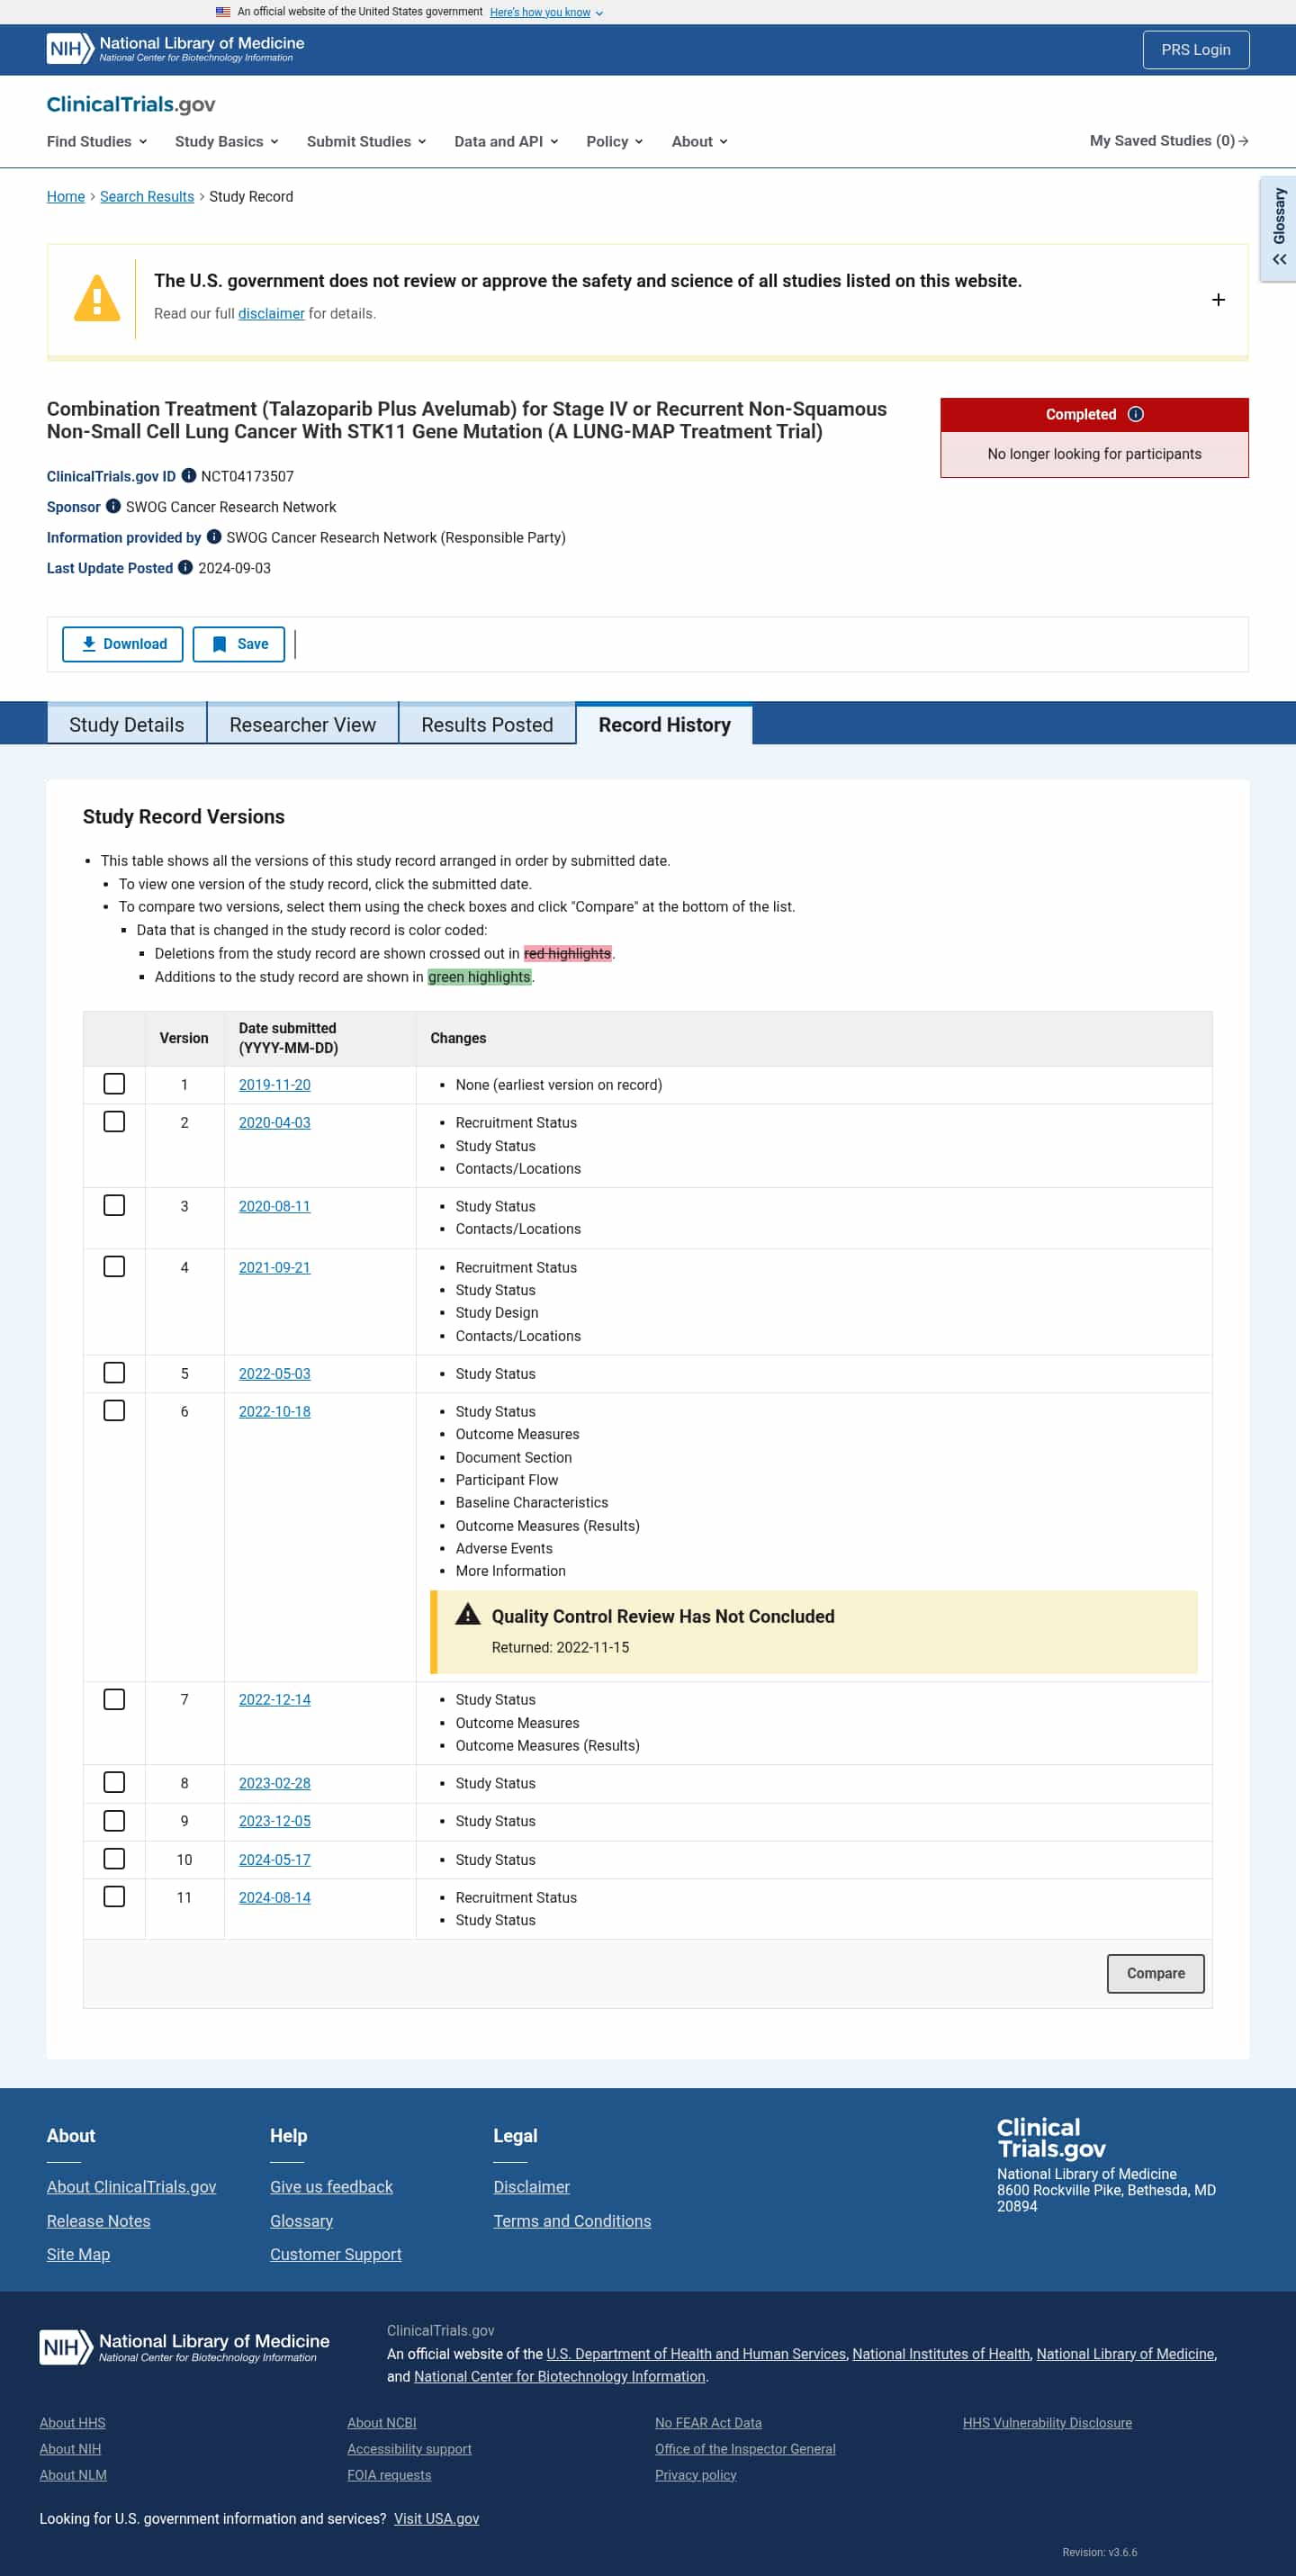Open HHS Vulnerability Disclosure link
1296x2576 pixels.
(x=1048, y=2423)
